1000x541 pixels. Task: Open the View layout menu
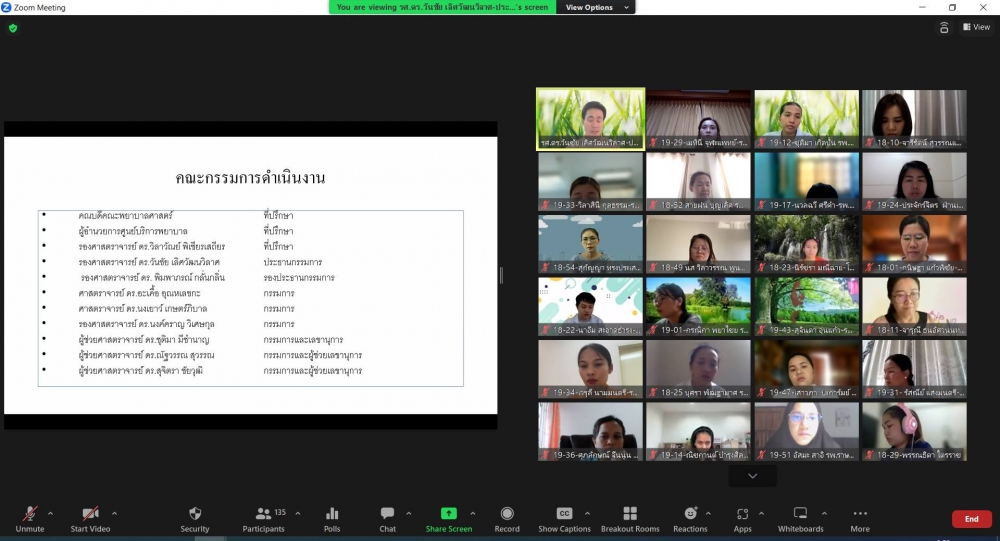(x=976, y=27)
